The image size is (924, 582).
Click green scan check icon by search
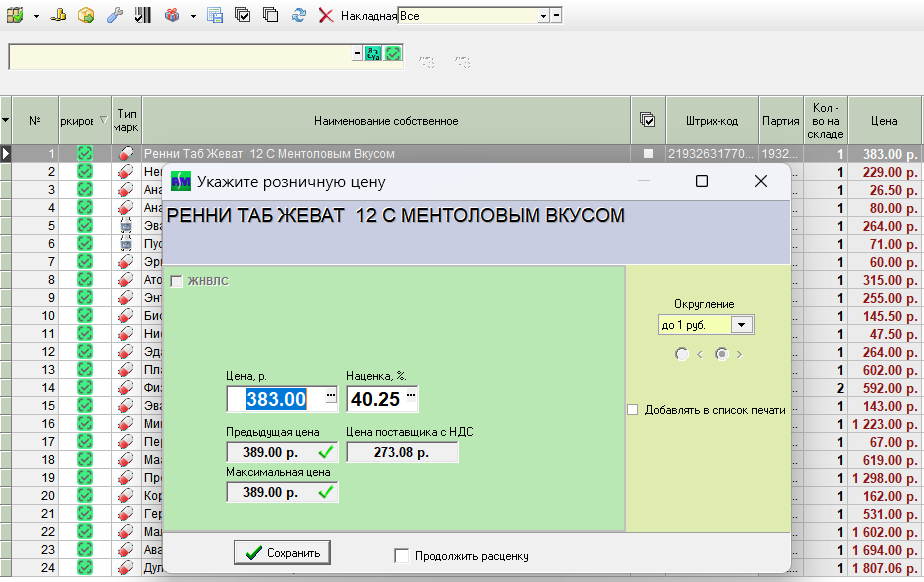point(393,54)
